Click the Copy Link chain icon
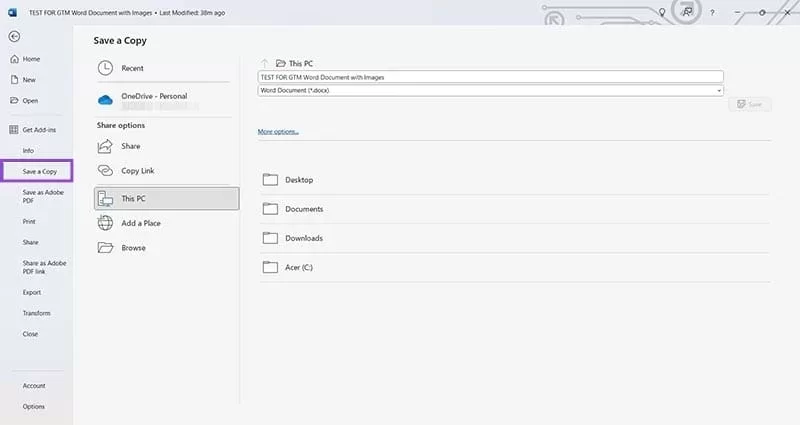This screenshot has width=800, height=425. tap(106, 171)
